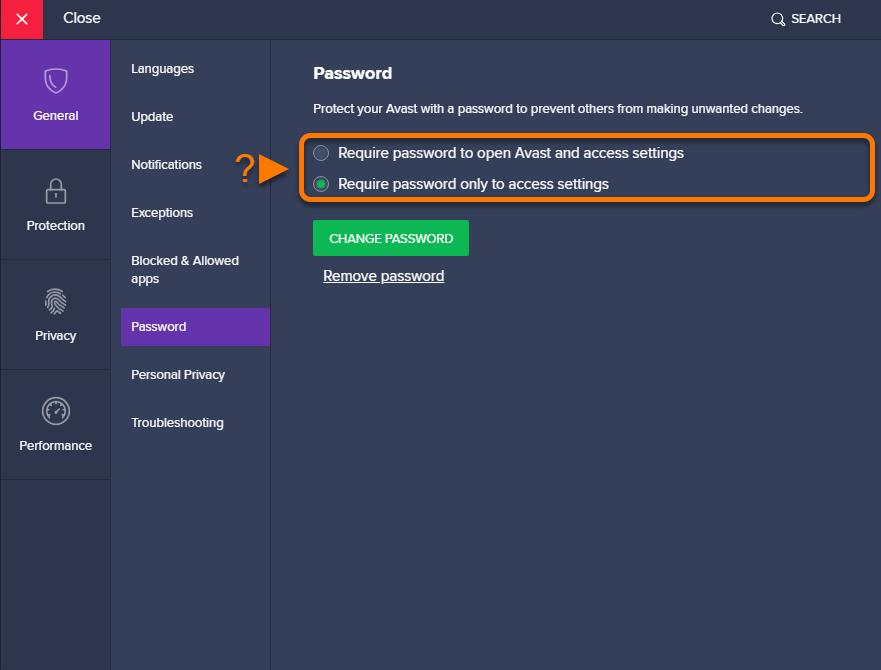Open Performance section via gauge icon
Viewport: 881px width, 670px height.
[55, 410]
